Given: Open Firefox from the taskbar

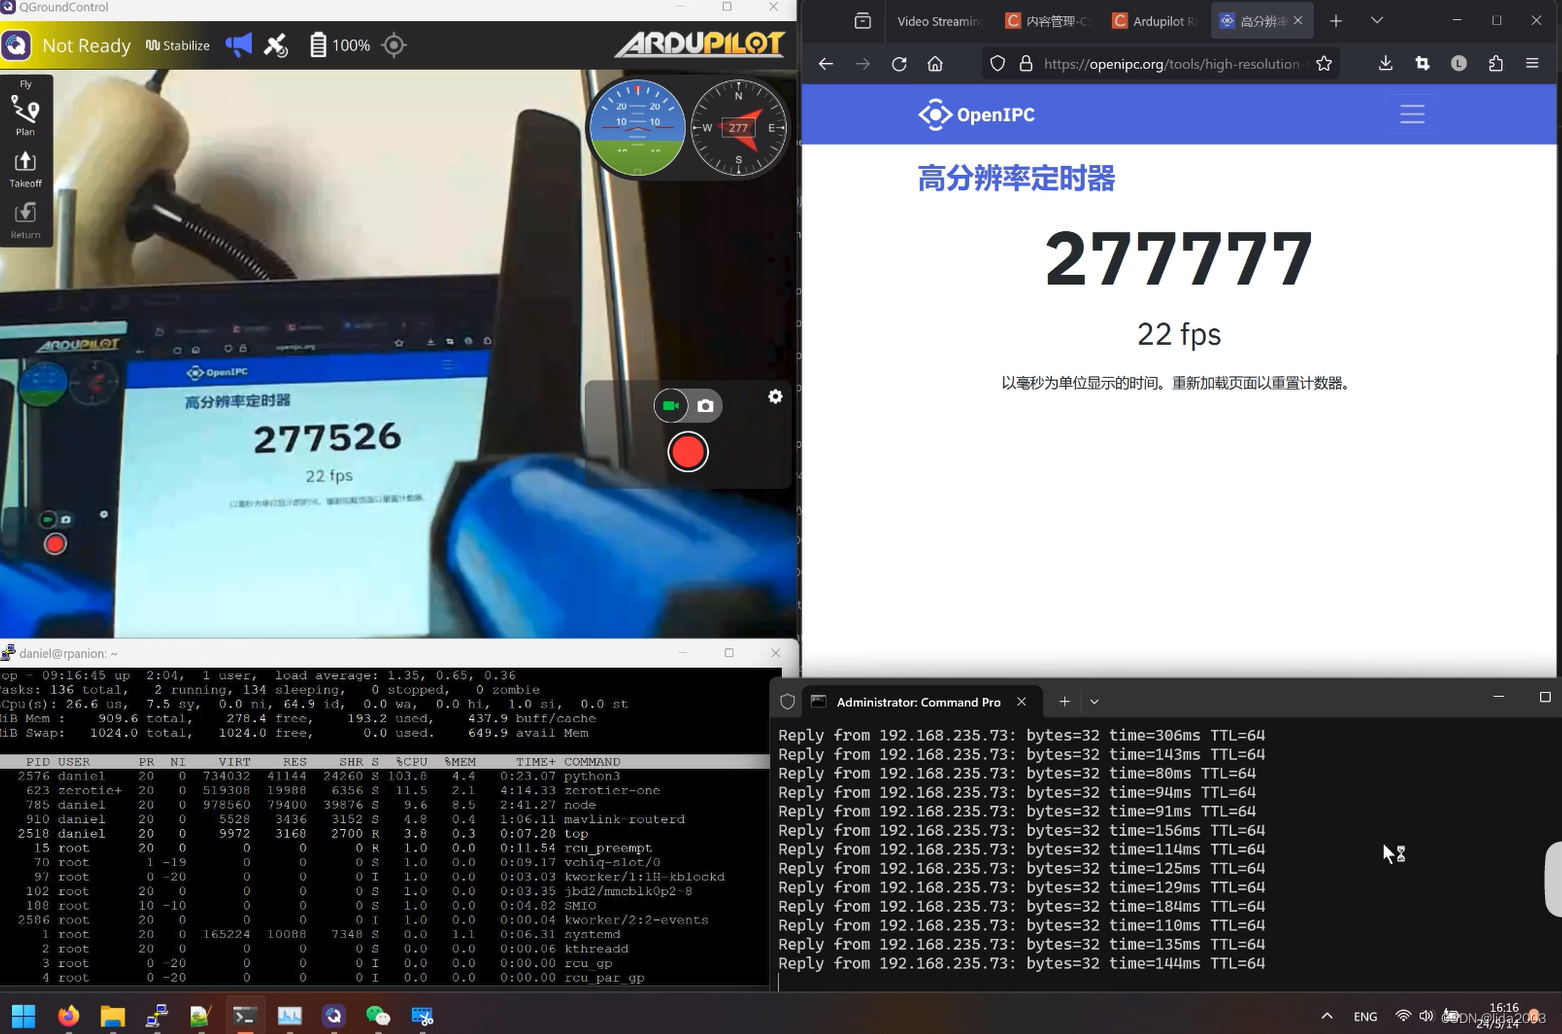Looking at the screenshot, I should click(68, 1016).
